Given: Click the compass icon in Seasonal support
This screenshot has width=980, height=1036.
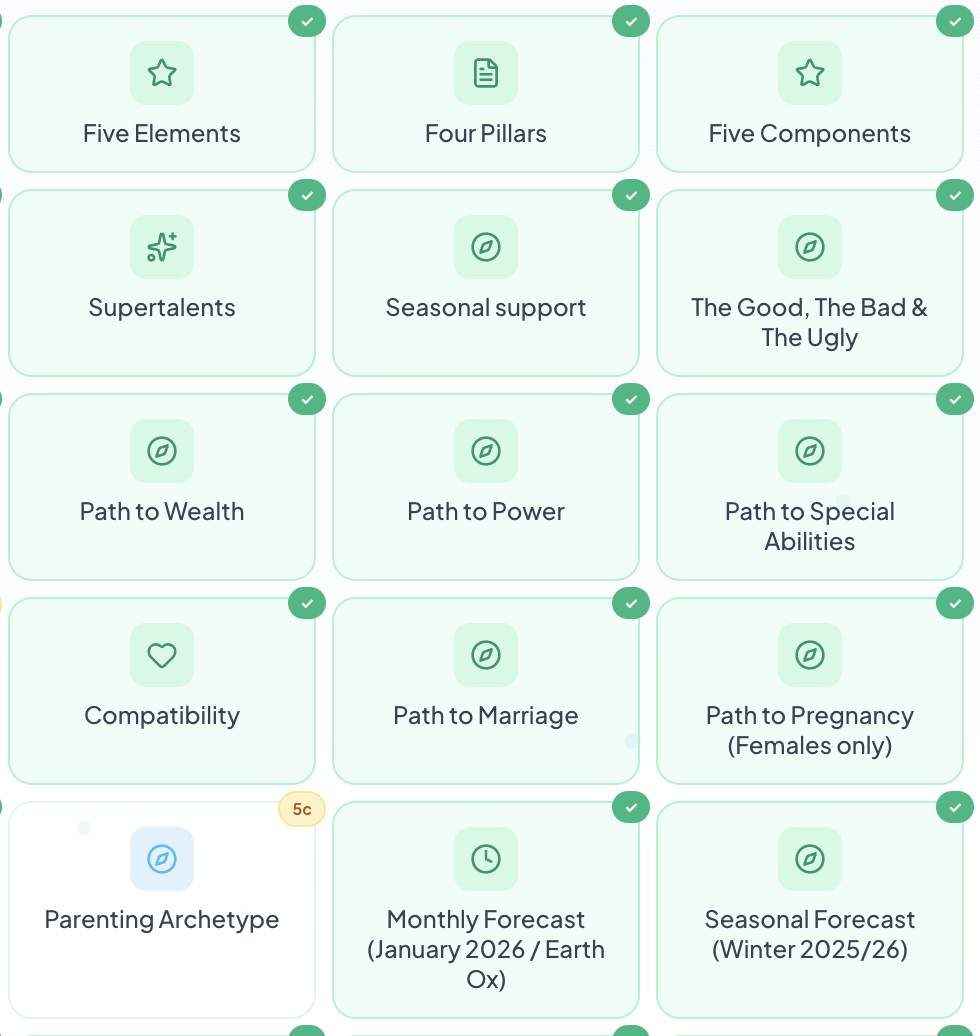Looking at the screenshot, I should pos(486,247).
